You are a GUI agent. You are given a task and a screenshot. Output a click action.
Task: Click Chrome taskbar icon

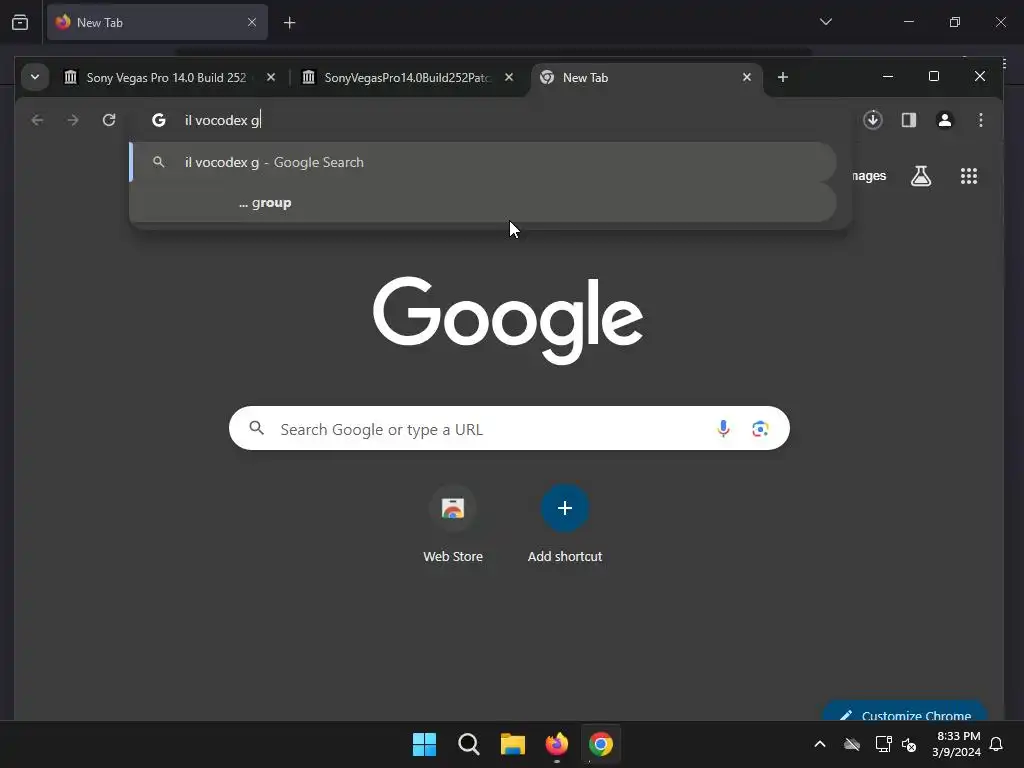(x=601, y=744)
